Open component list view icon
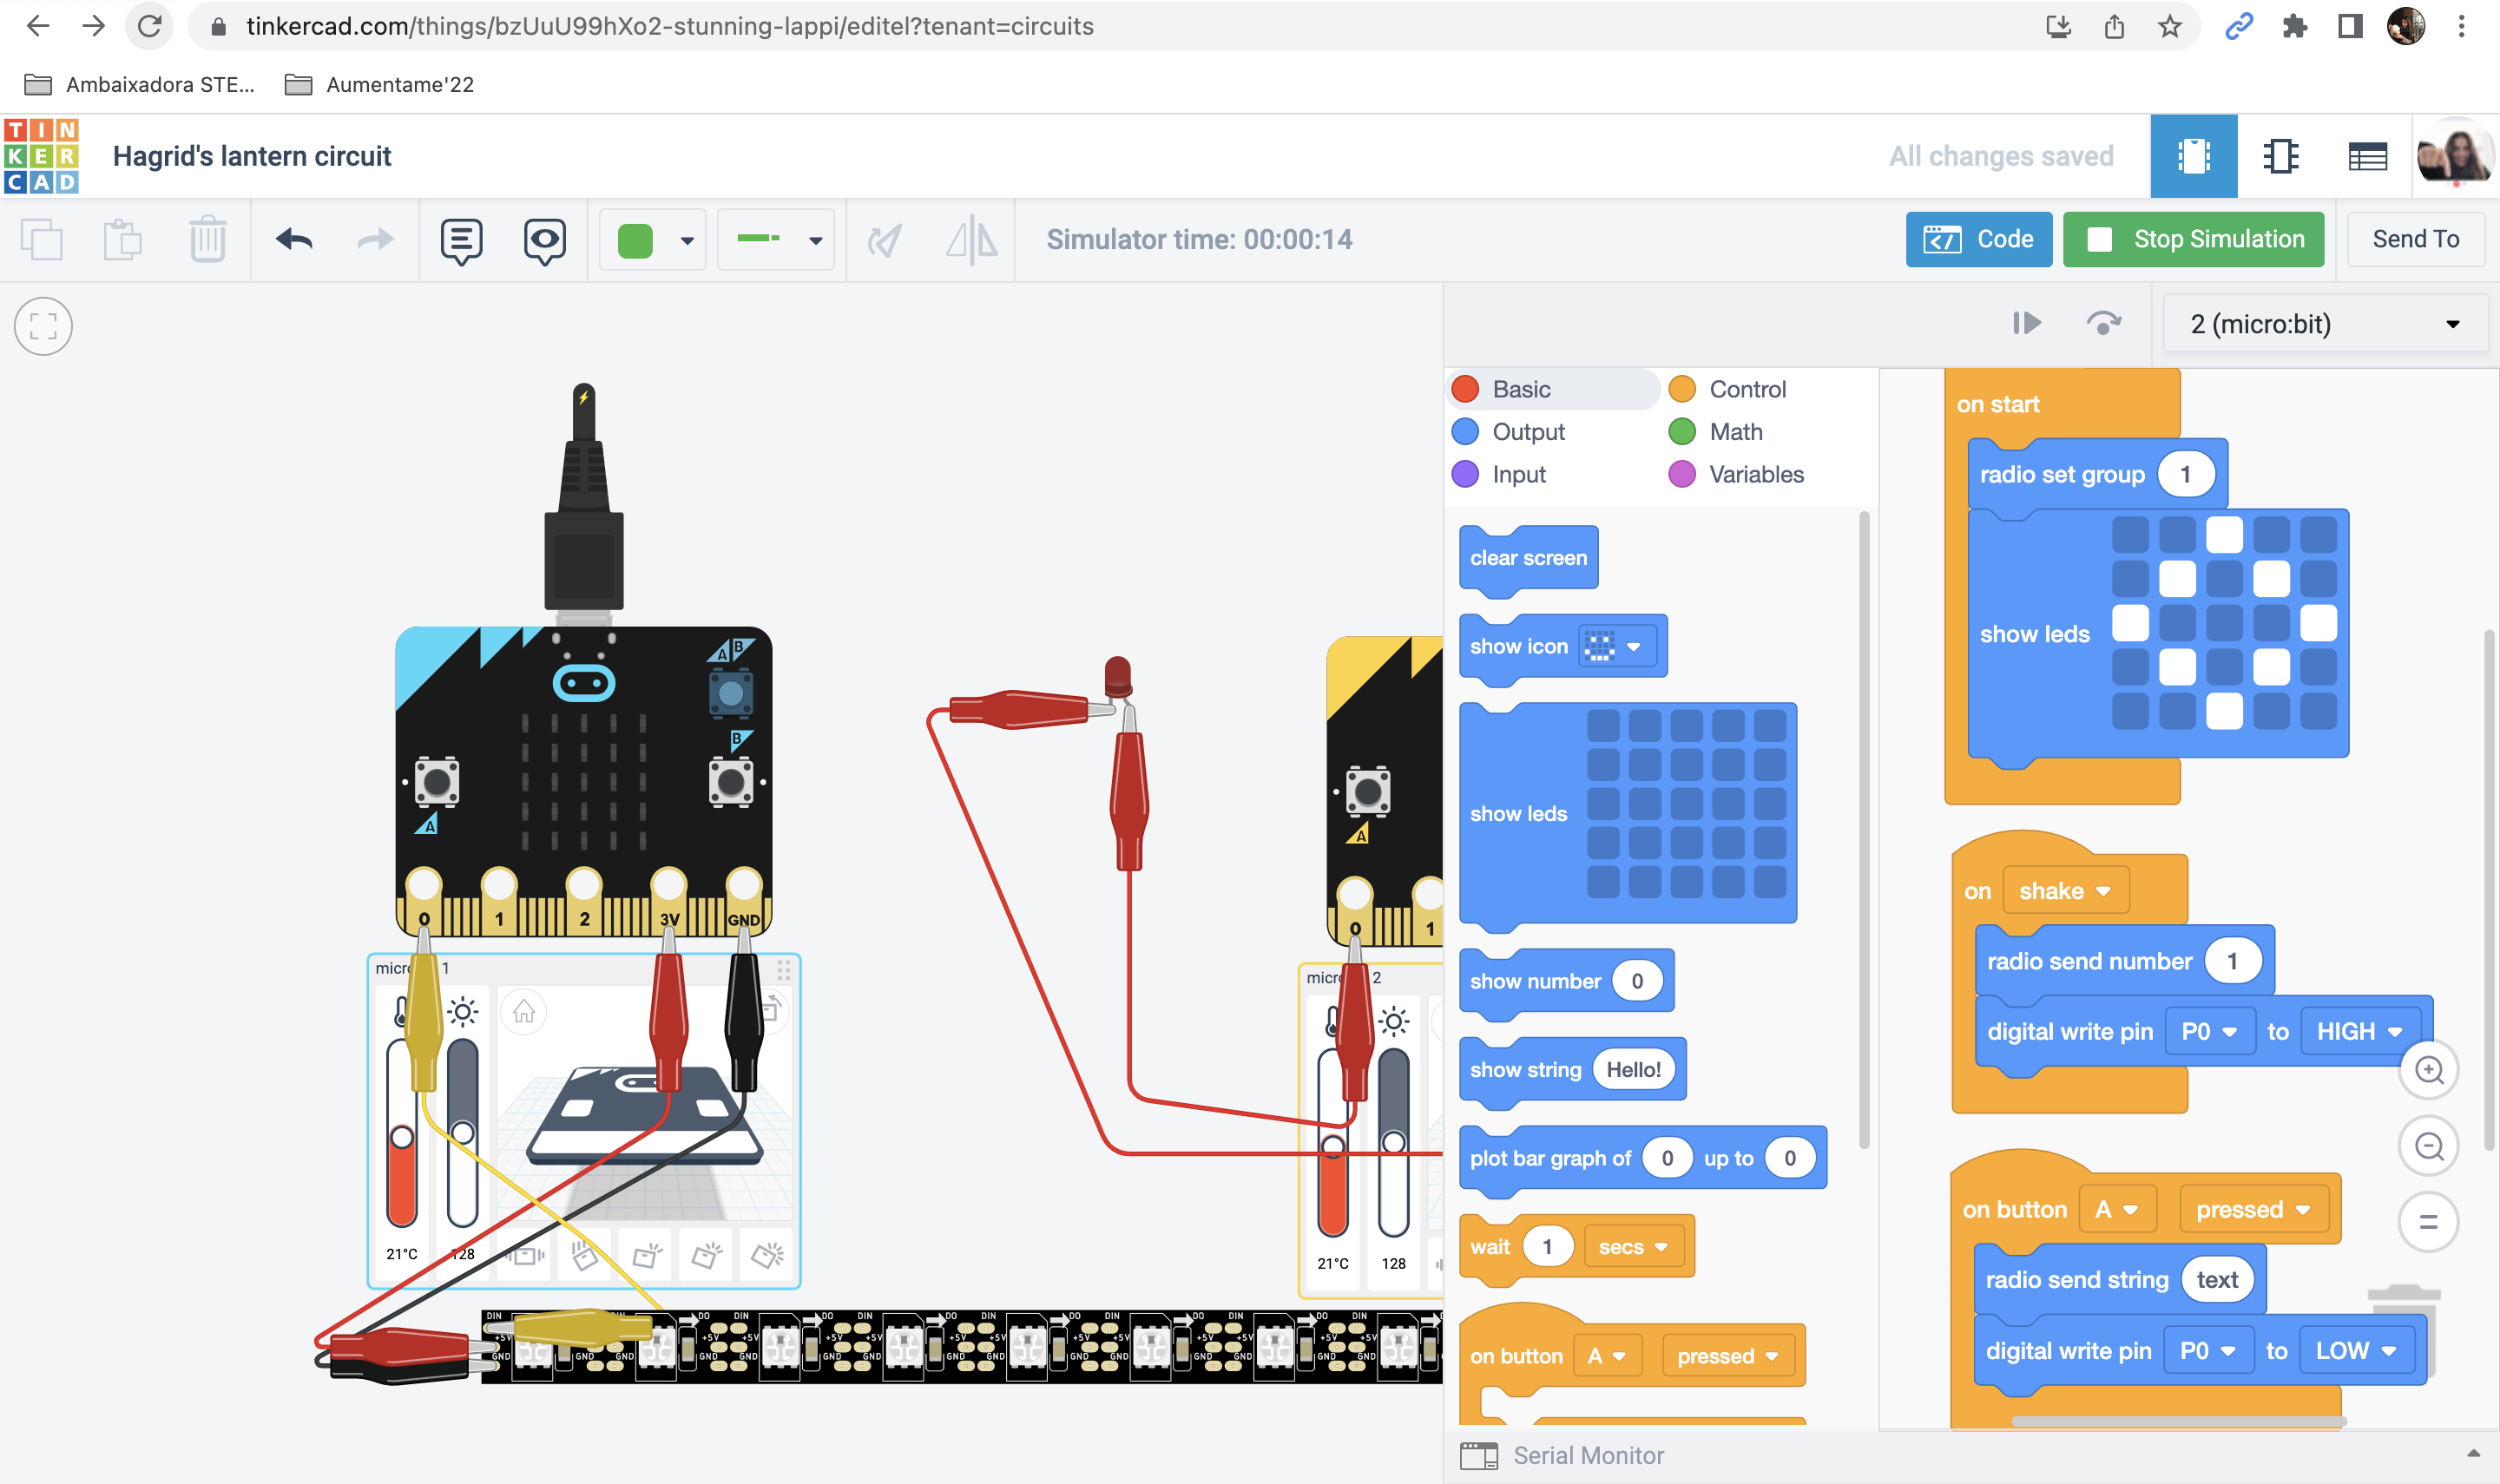 (x=2367, y=157)
